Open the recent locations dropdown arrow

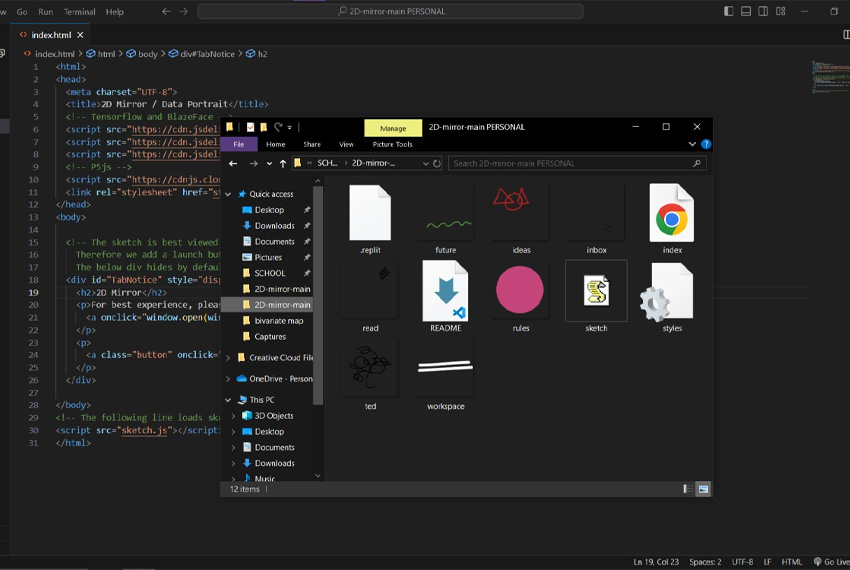click(x=267, y=163)
